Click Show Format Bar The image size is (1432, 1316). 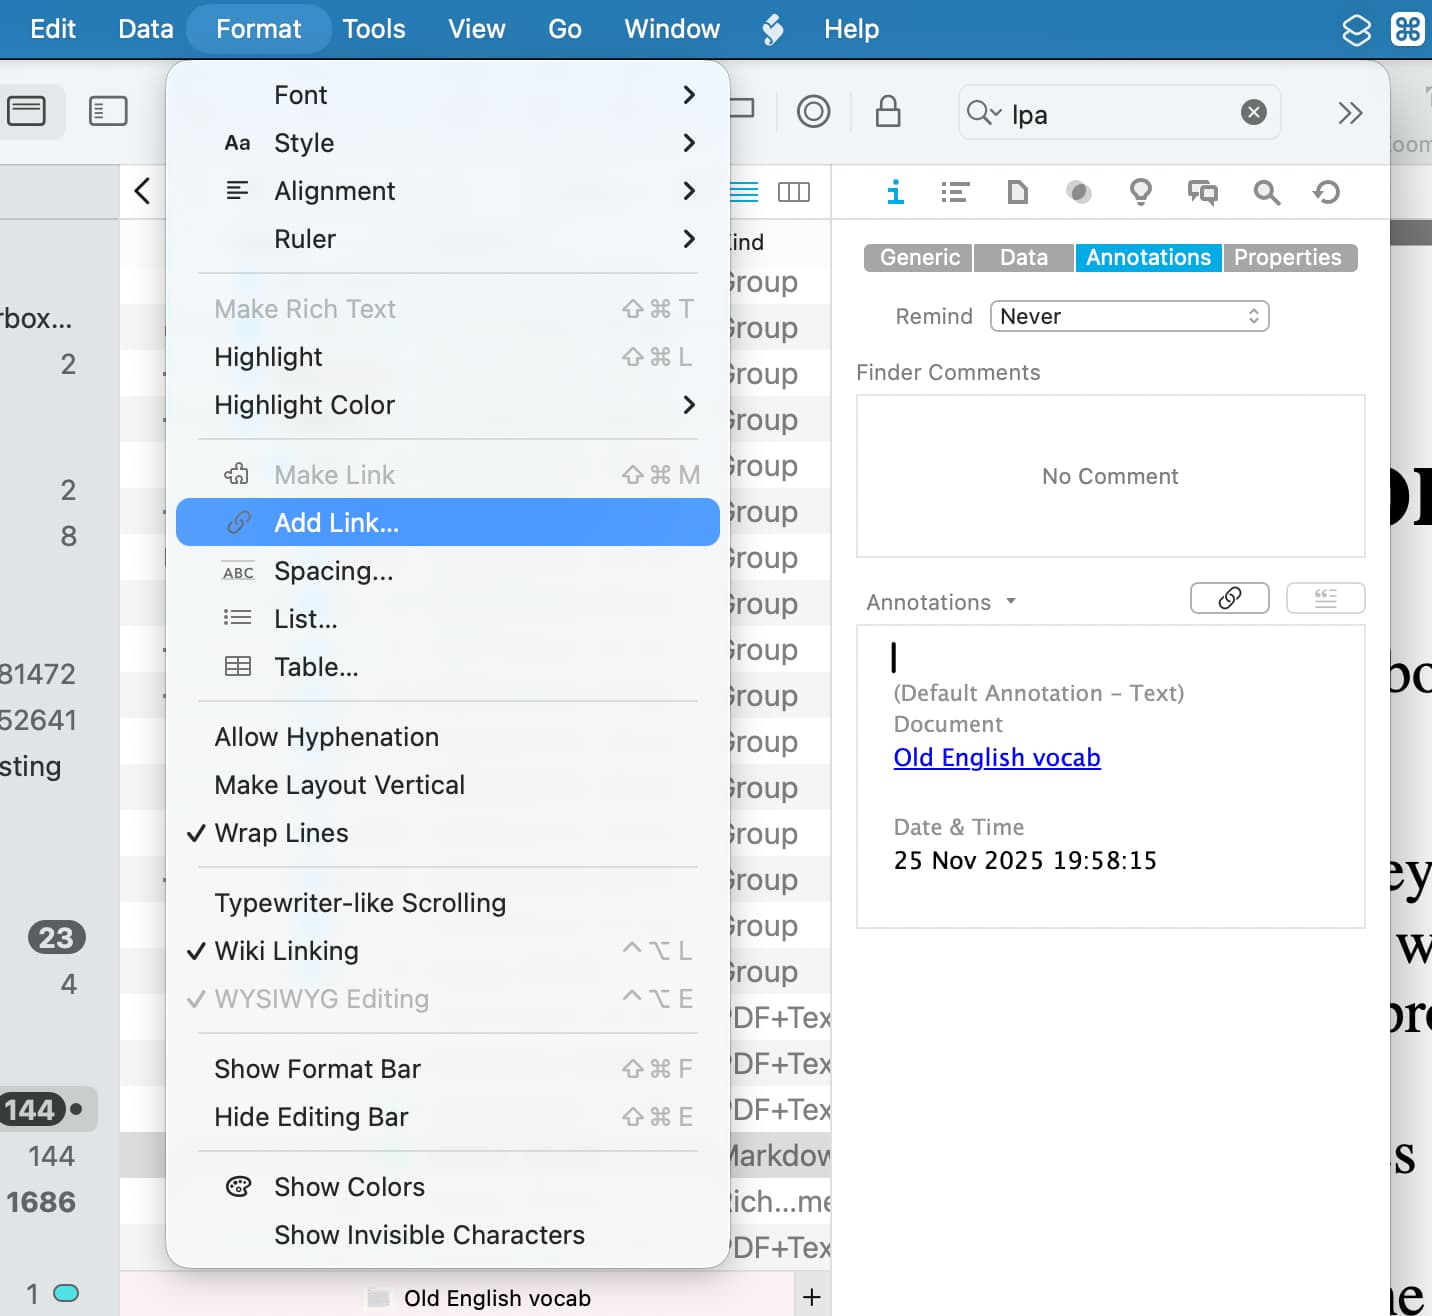pyautogui.click(x=317, y=1069)
